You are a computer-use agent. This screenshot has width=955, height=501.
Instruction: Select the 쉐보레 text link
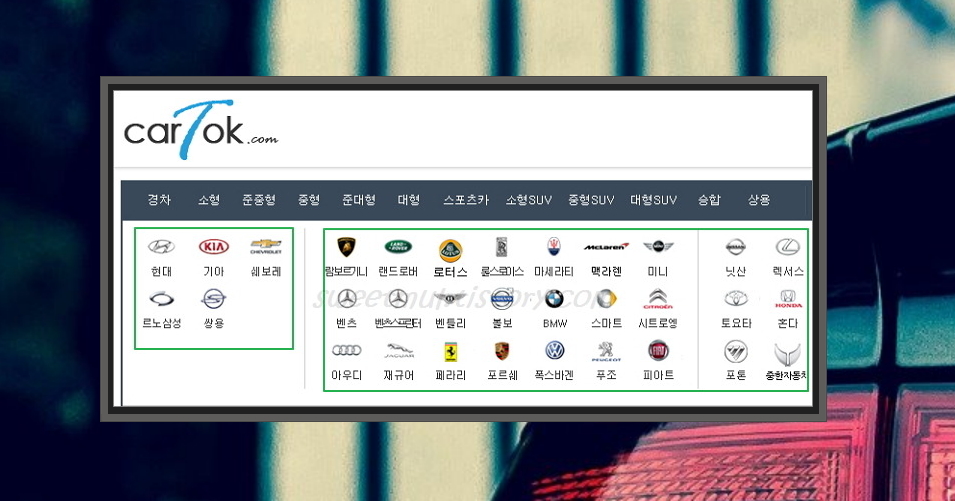[x=266, y=272]
